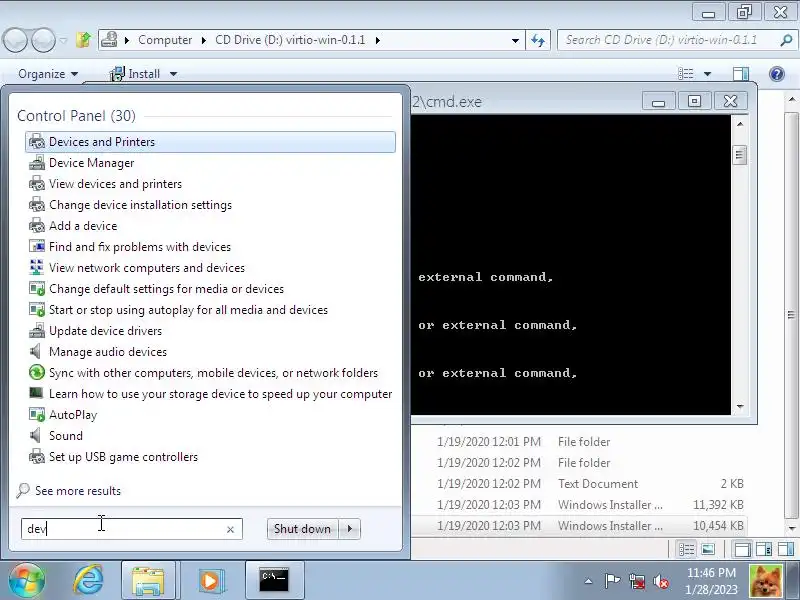Open Change default settings for media or devices

[x=166, y=288]
